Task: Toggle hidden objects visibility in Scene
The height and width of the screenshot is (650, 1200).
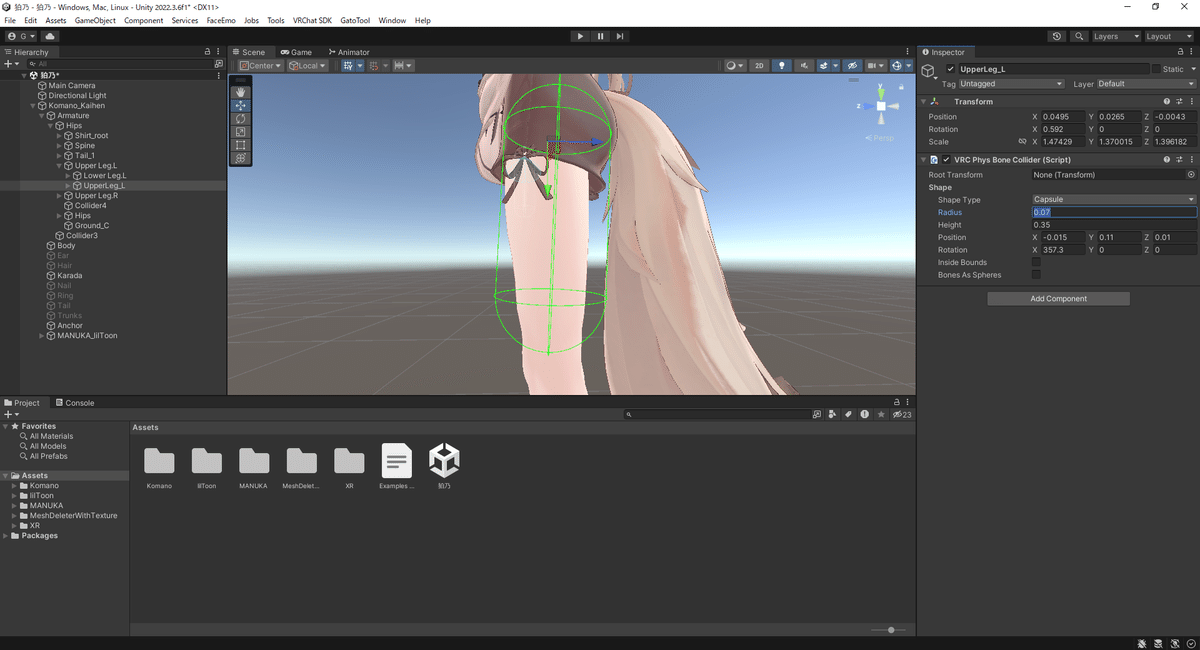Action: pyautogui.click(x=852, y=66)
